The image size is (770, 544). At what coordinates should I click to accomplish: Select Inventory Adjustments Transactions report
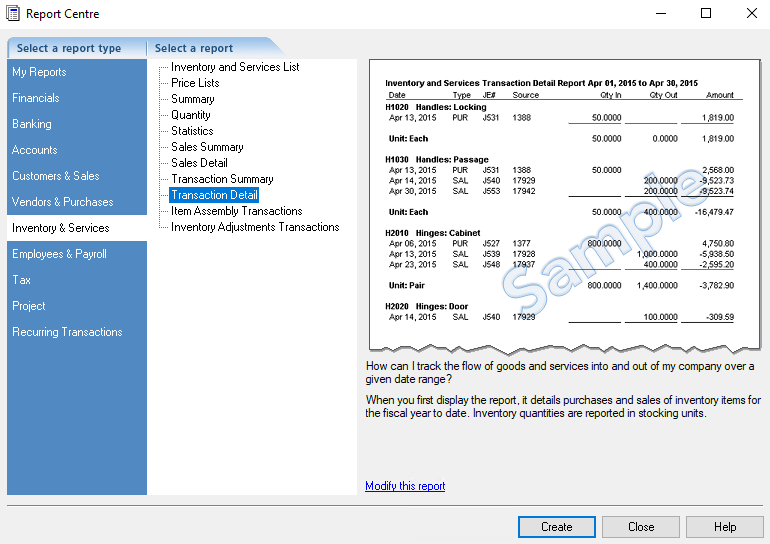tap(255, 227)
